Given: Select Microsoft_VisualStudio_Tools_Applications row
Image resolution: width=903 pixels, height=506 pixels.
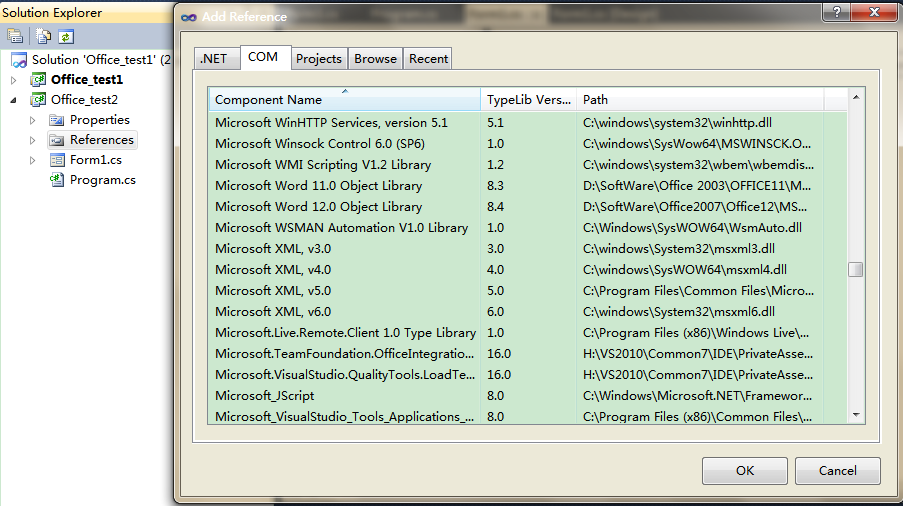Looking at the screenshot, I should [528, 416].
